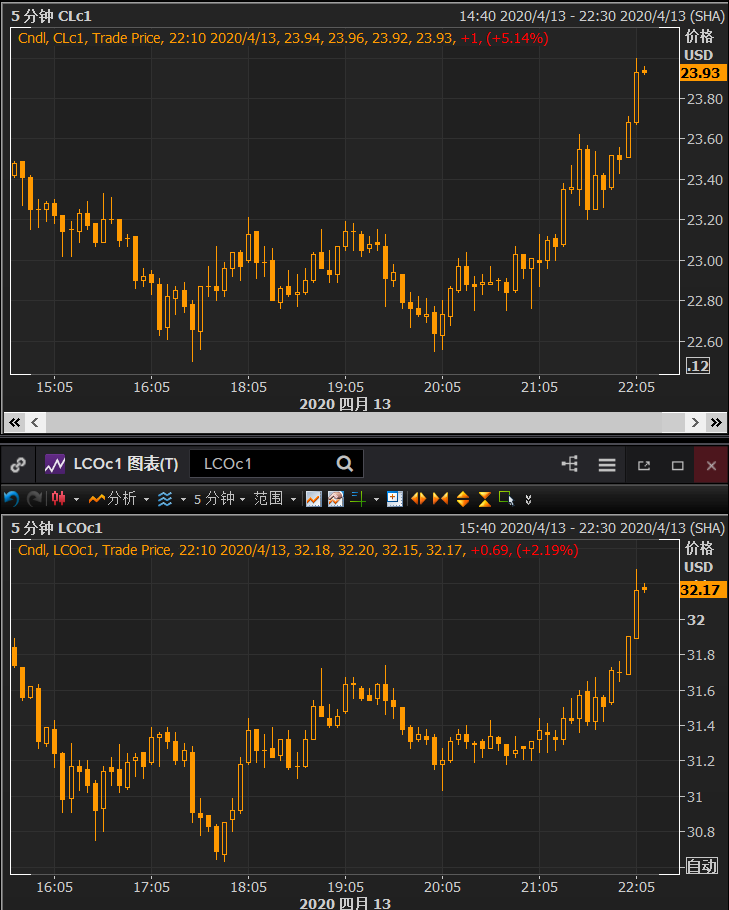This screenshot has width=729, height=910.
Task: Toggle the 自动 auto-scale button on lower chart
Action: tap(701, 866)
